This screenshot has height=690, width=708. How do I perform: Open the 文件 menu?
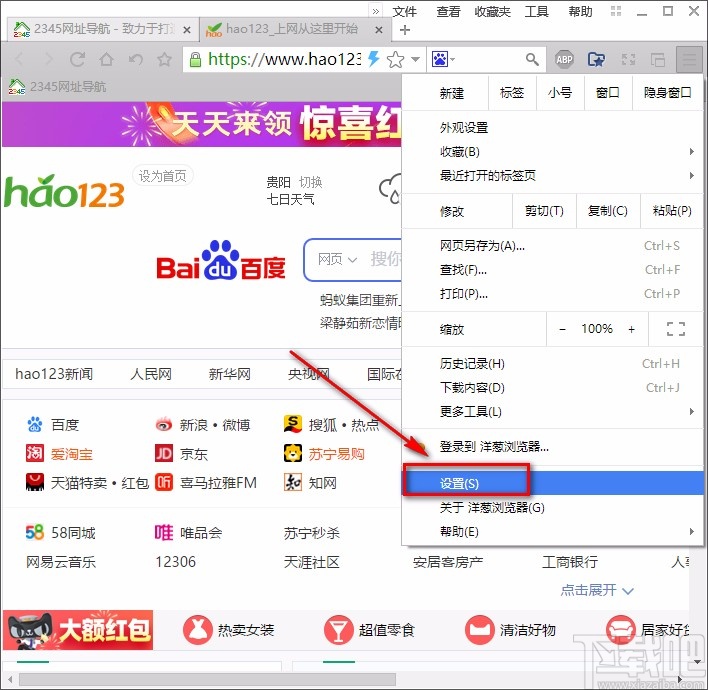click(x=405, y=11)
